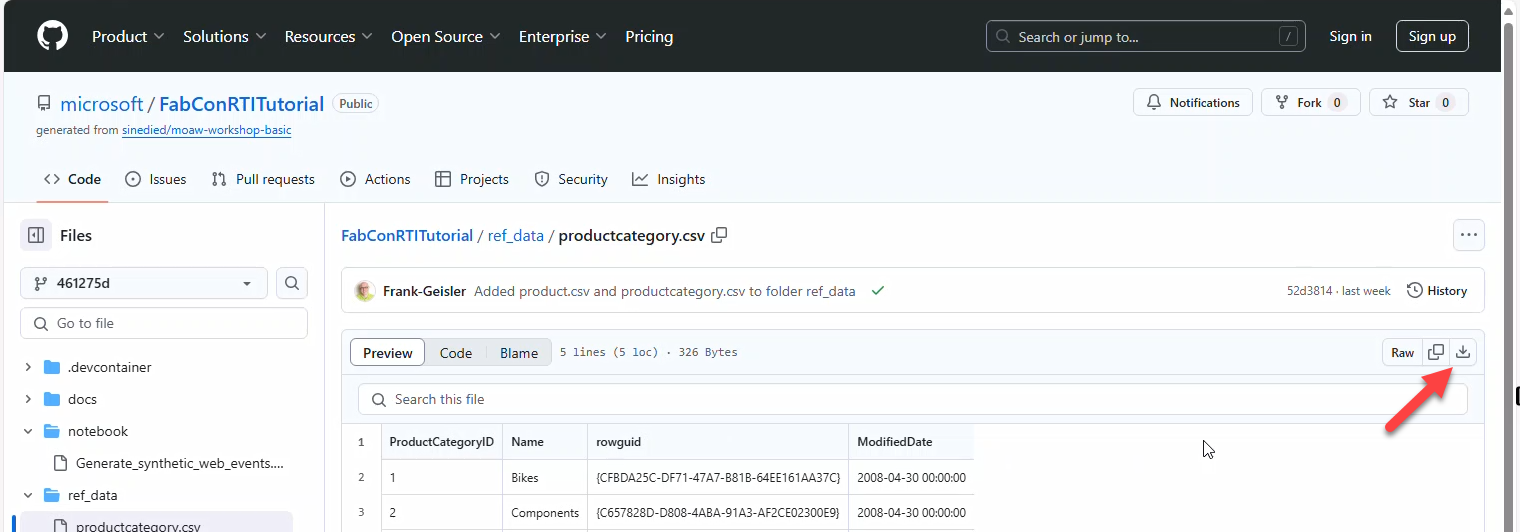The height and width of the screenshot is (532, 1520).
Task: Click the rowguid column header
Action: click(718, 441)
